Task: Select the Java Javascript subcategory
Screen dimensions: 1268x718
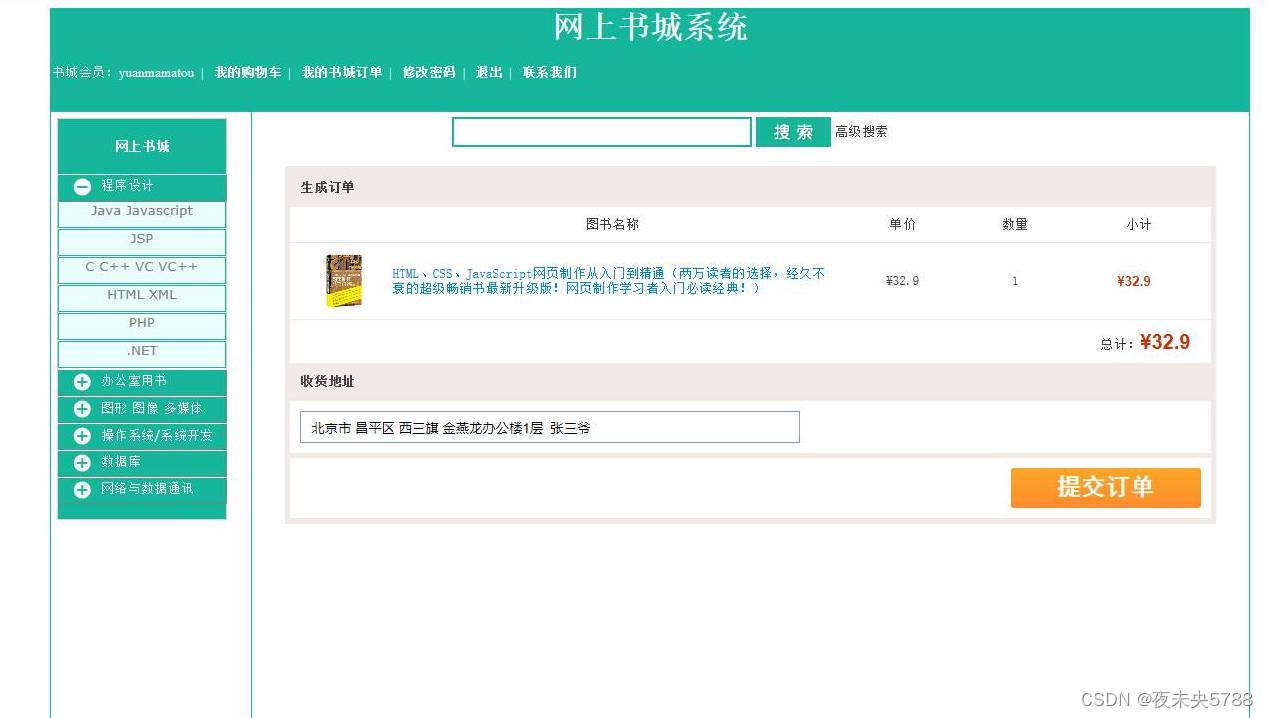Action: tap(142, 212)
